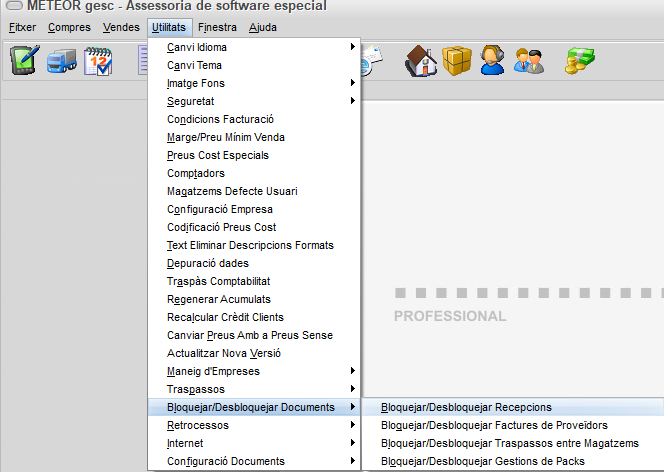The image size is (664, 472).
Task: Click the house icon in toolbar
Action: point(421,61)
